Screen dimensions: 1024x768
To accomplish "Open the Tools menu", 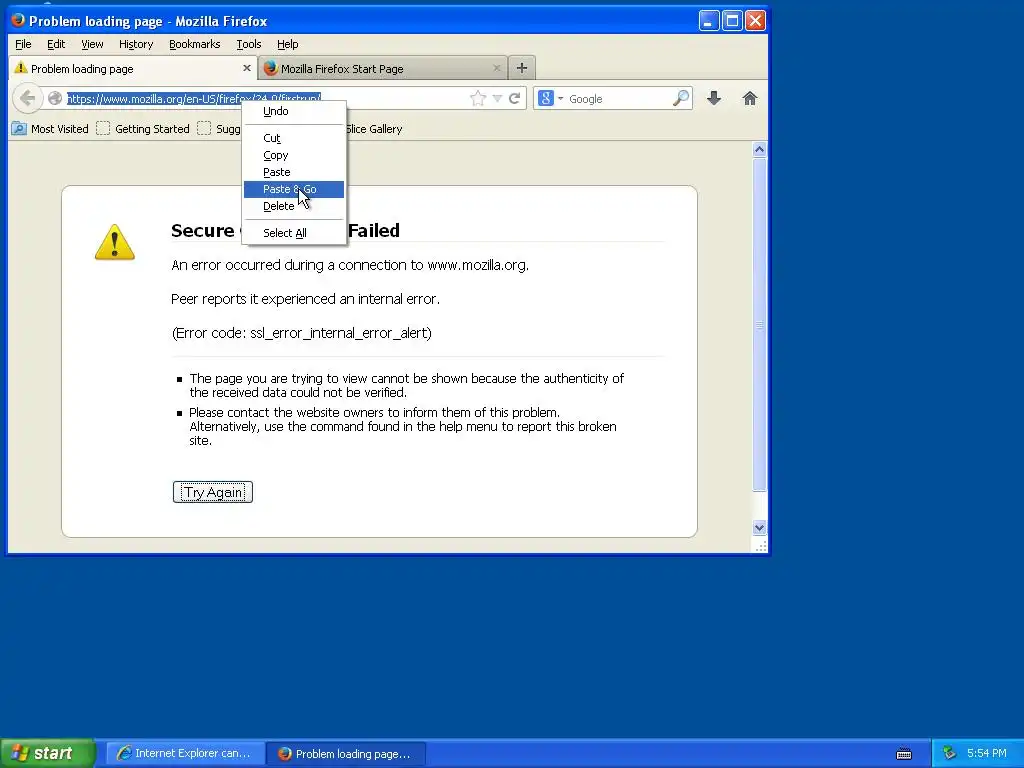I will click(249, 44).
